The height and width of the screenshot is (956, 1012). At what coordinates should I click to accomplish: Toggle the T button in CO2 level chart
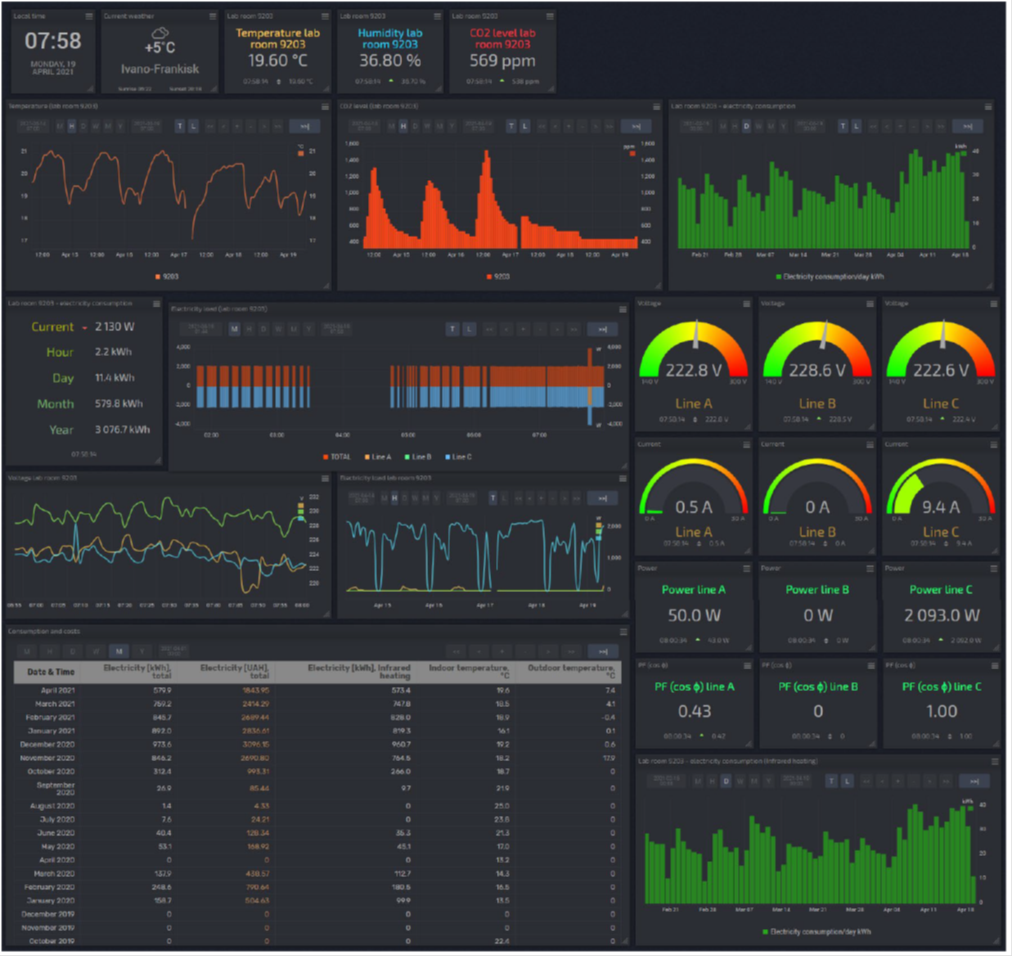(511, 127)
